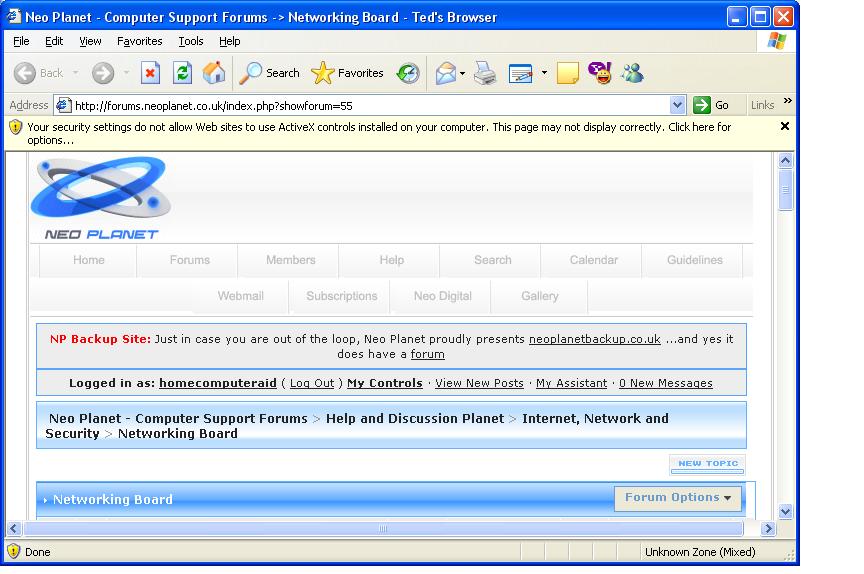Select the Home navigation tab
The image size is (864, 574).
pyautogui.click(x=88, y=260)
